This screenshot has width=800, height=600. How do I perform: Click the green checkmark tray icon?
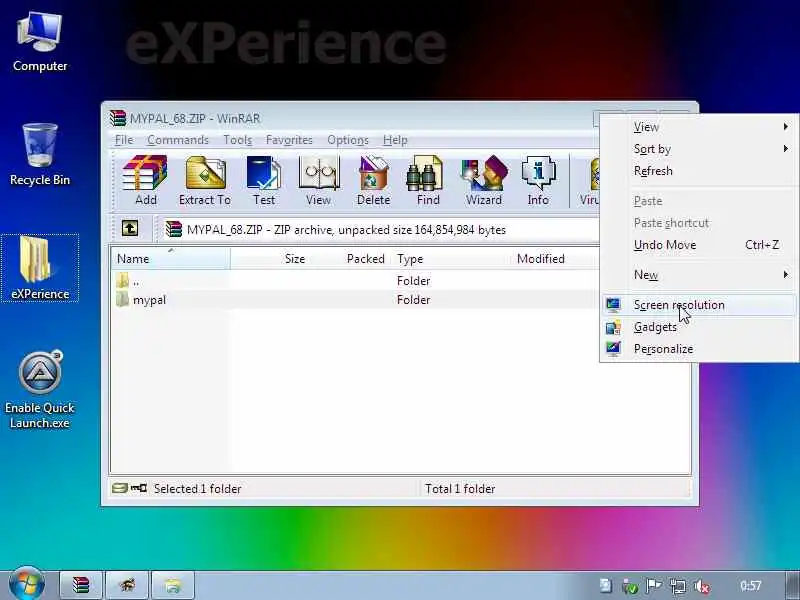[631, 587]
